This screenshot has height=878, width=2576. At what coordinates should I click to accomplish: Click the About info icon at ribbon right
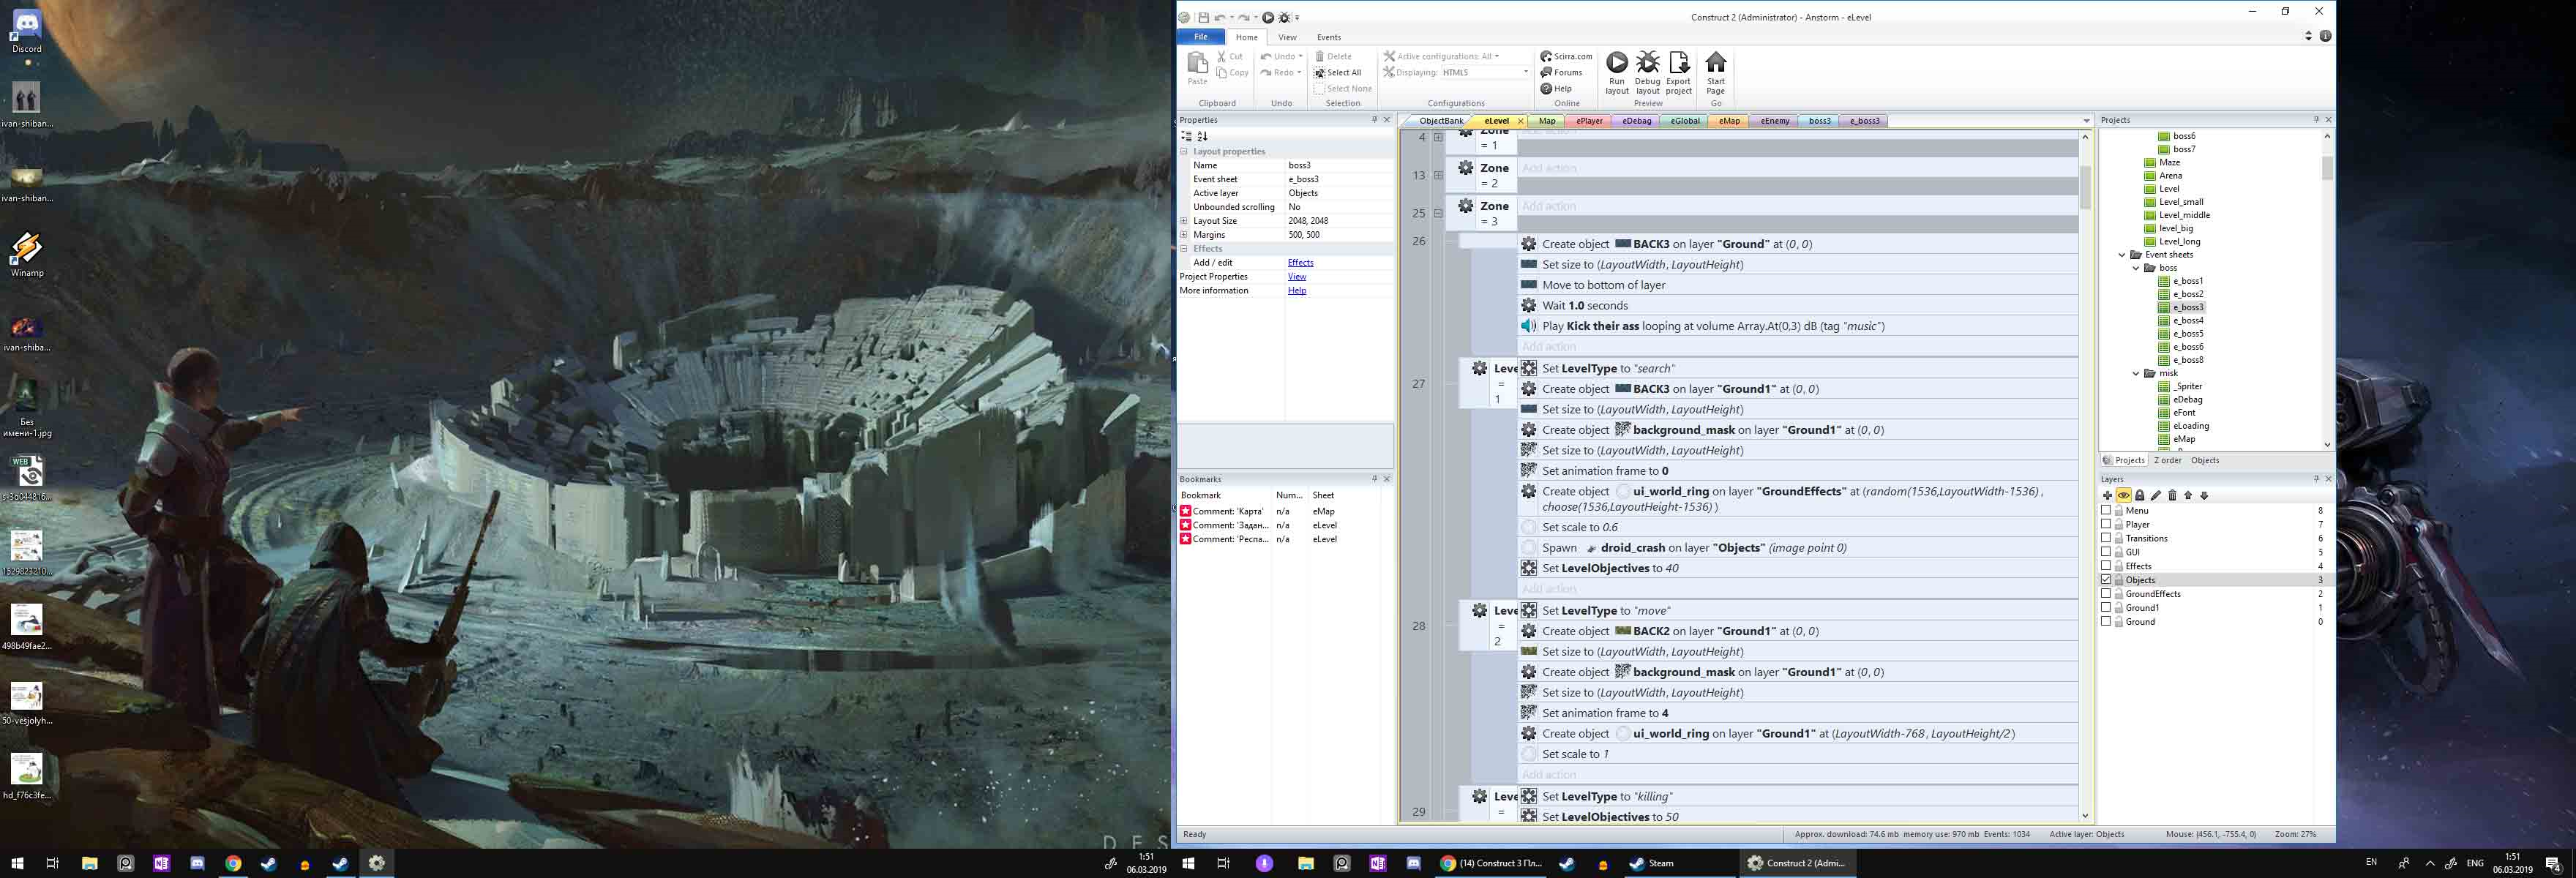(x=2326, y=36)
